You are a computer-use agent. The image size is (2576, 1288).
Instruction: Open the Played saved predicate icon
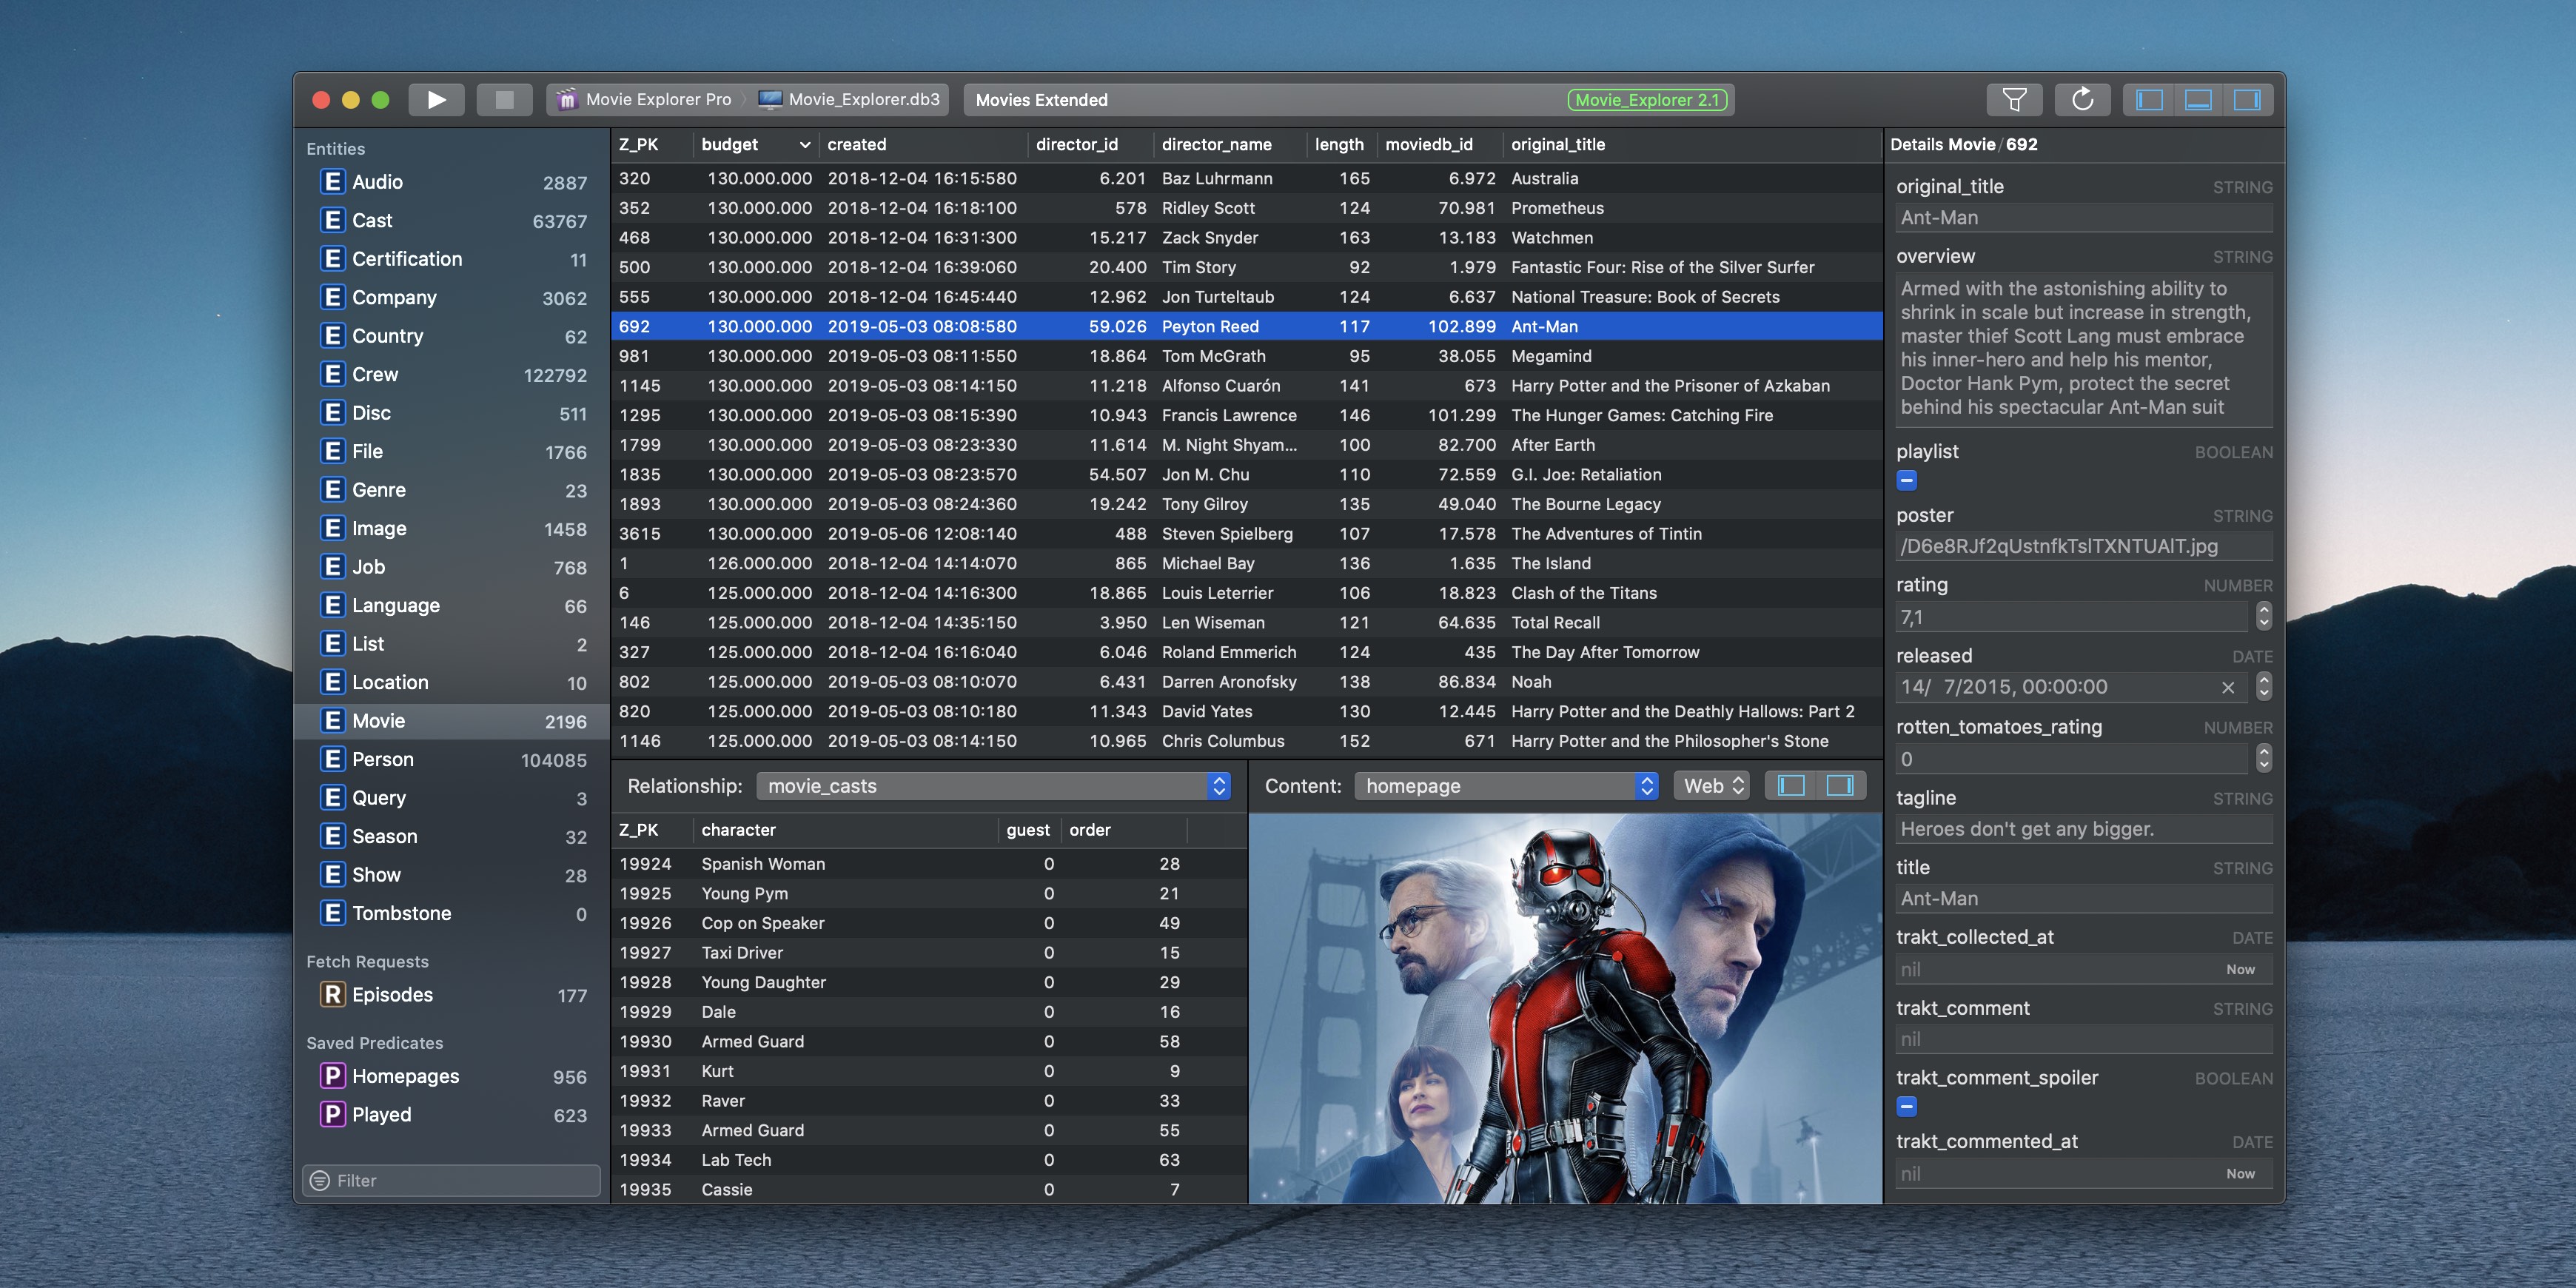click(333, 1114)
